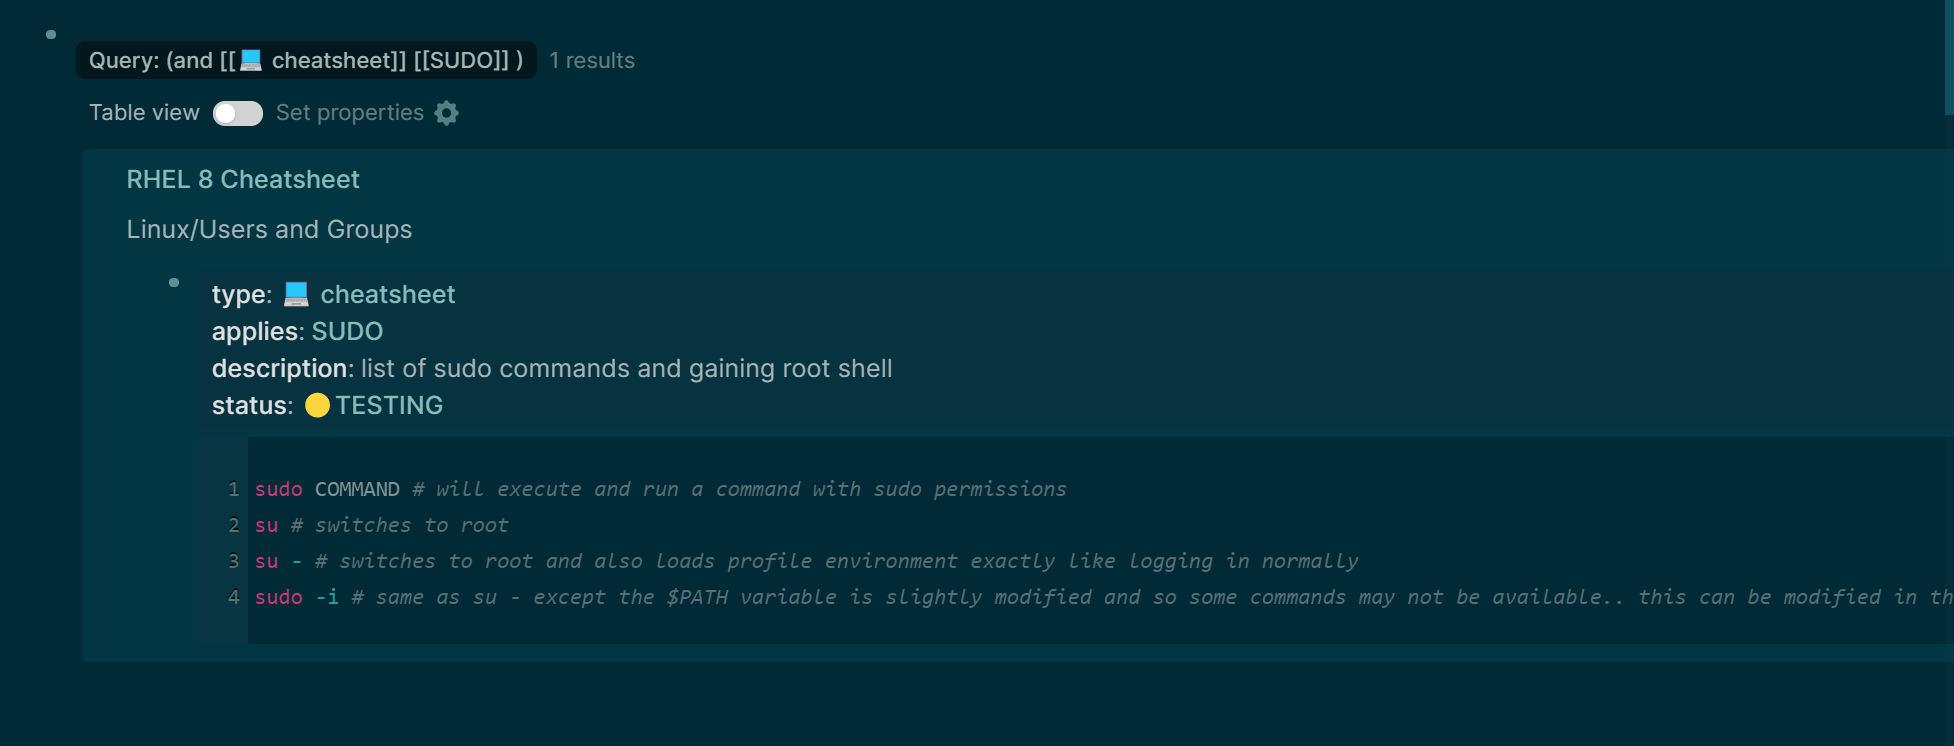Viewport: 1954px width, 746px height.
Task: Click the laptop emoji inside the query header
Action: coord(251,60)
